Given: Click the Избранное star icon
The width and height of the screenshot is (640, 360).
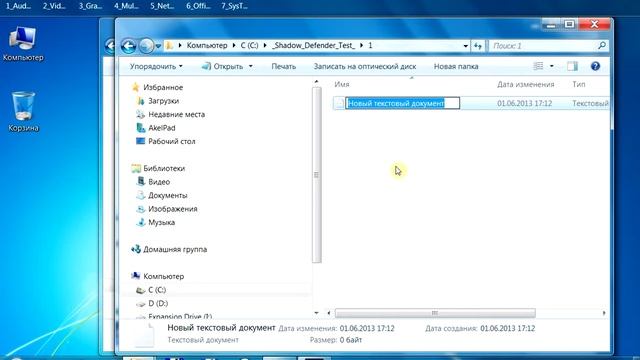Looking at the screenshot, I should (x=136, y=87).
